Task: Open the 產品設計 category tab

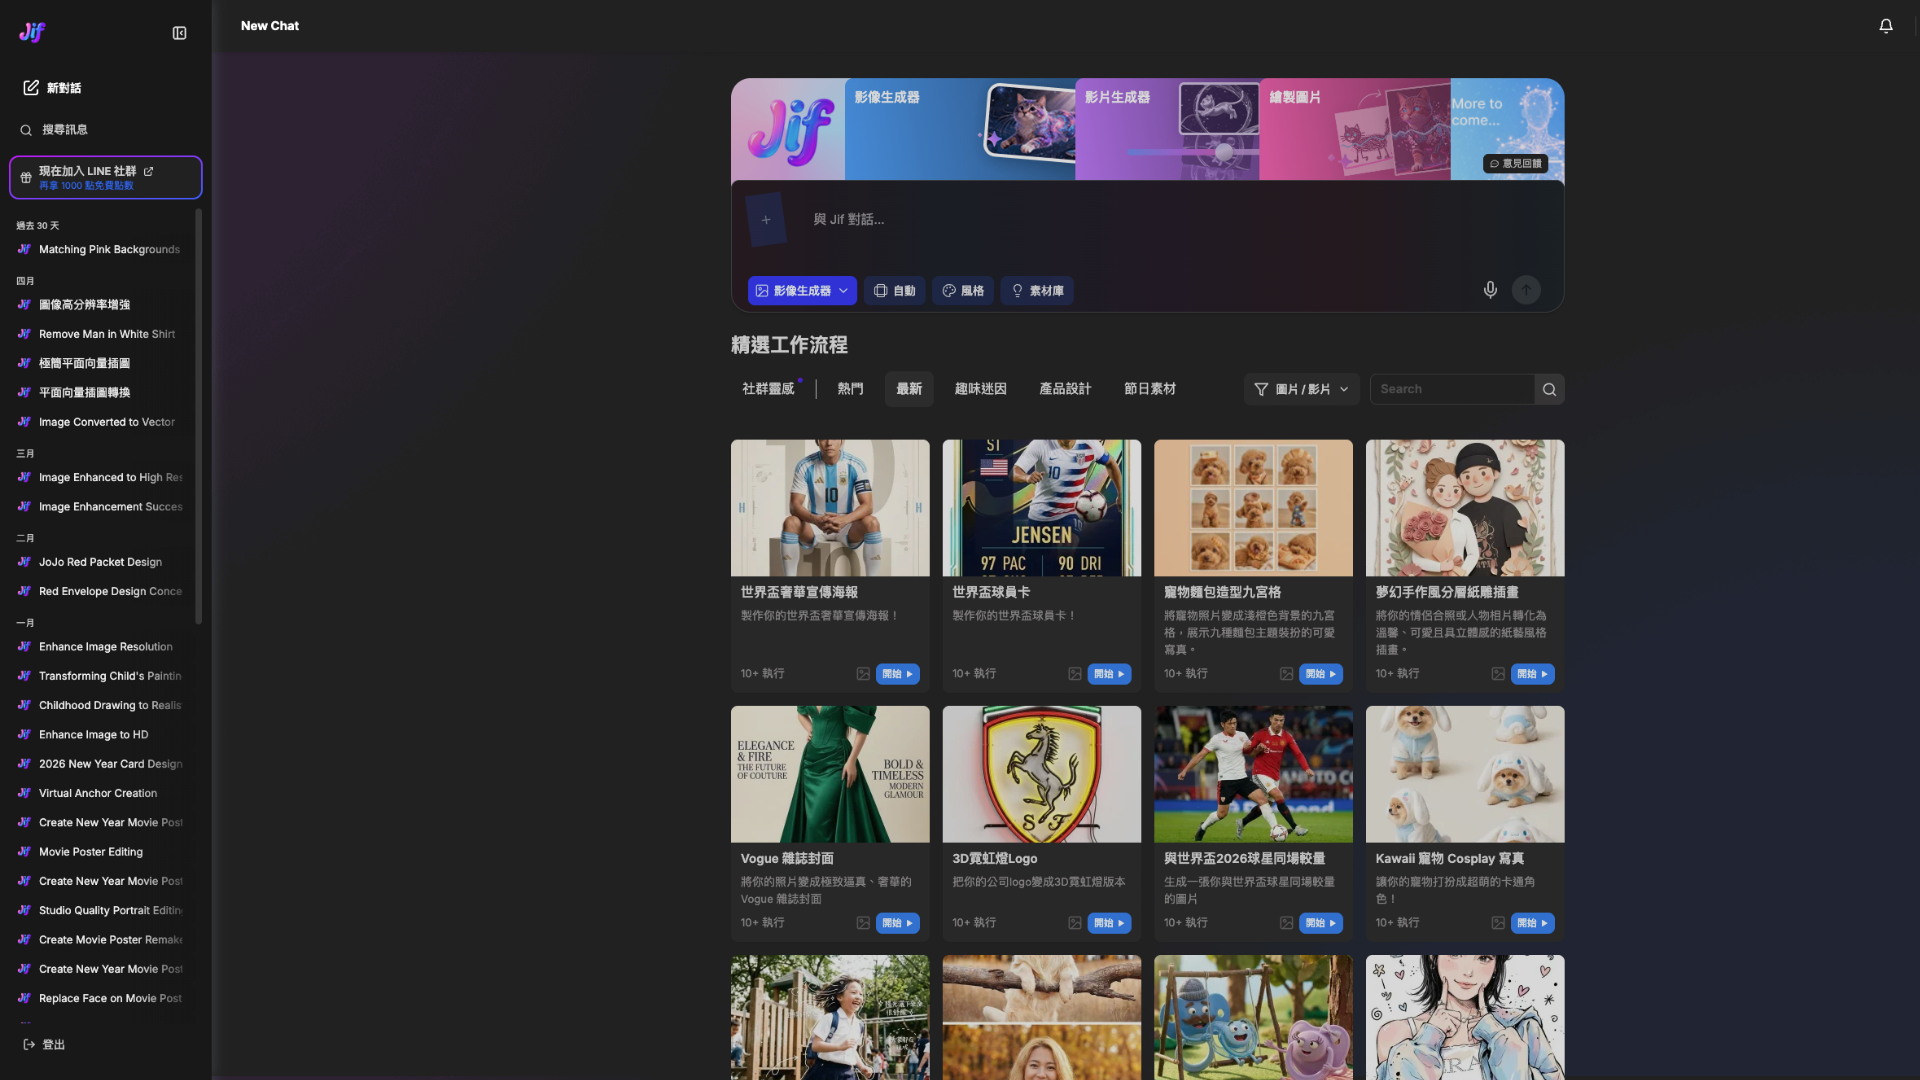Action: (x=1065, y=389)
